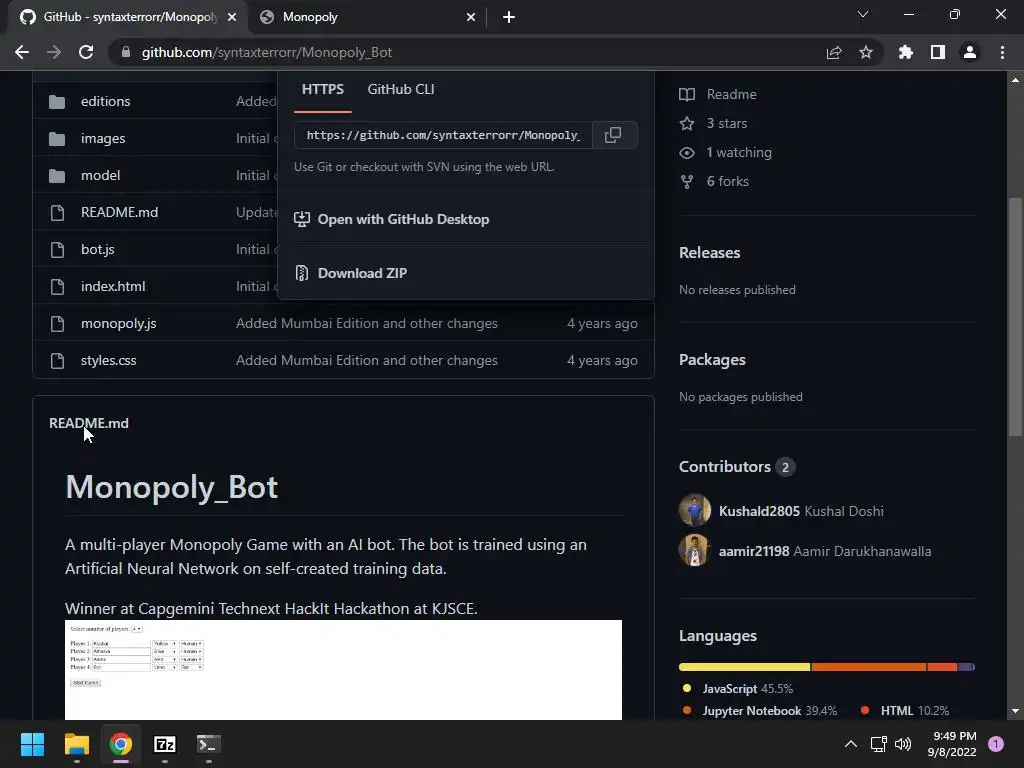
Task: Click orange Jupyter segment of language bar
Action: [x=869, y=667]
